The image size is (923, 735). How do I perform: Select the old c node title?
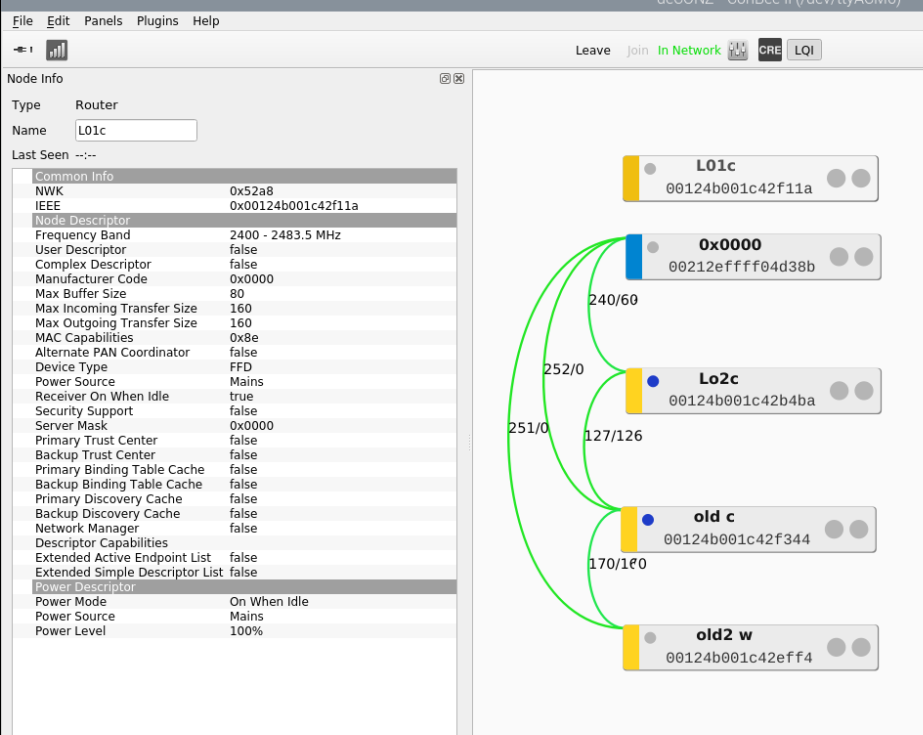[x=714, y=517]
